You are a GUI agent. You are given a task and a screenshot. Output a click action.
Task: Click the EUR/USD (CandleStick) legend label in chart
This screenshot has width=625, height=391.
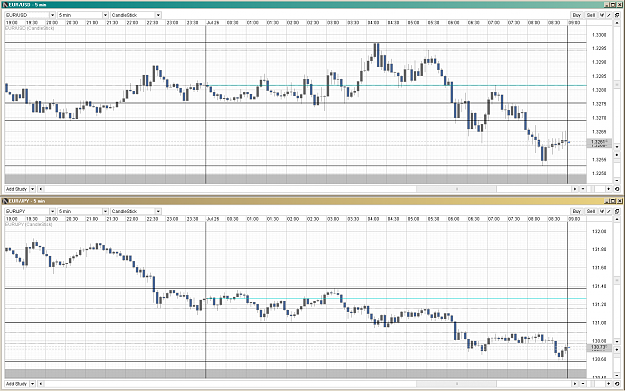[x=30, y=28]
